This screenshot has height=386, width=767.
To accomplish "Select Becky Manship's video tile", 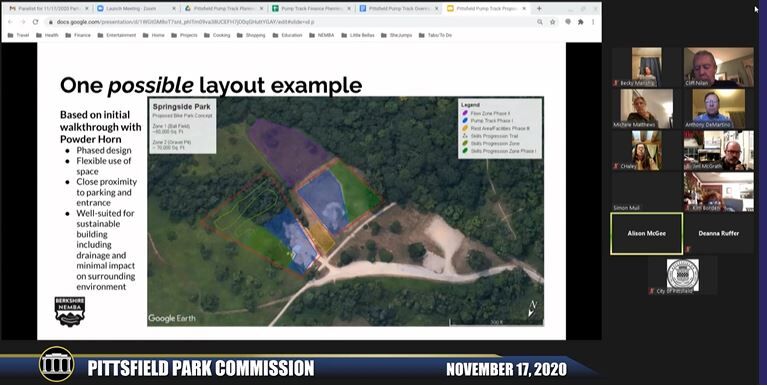I will 646,67.
